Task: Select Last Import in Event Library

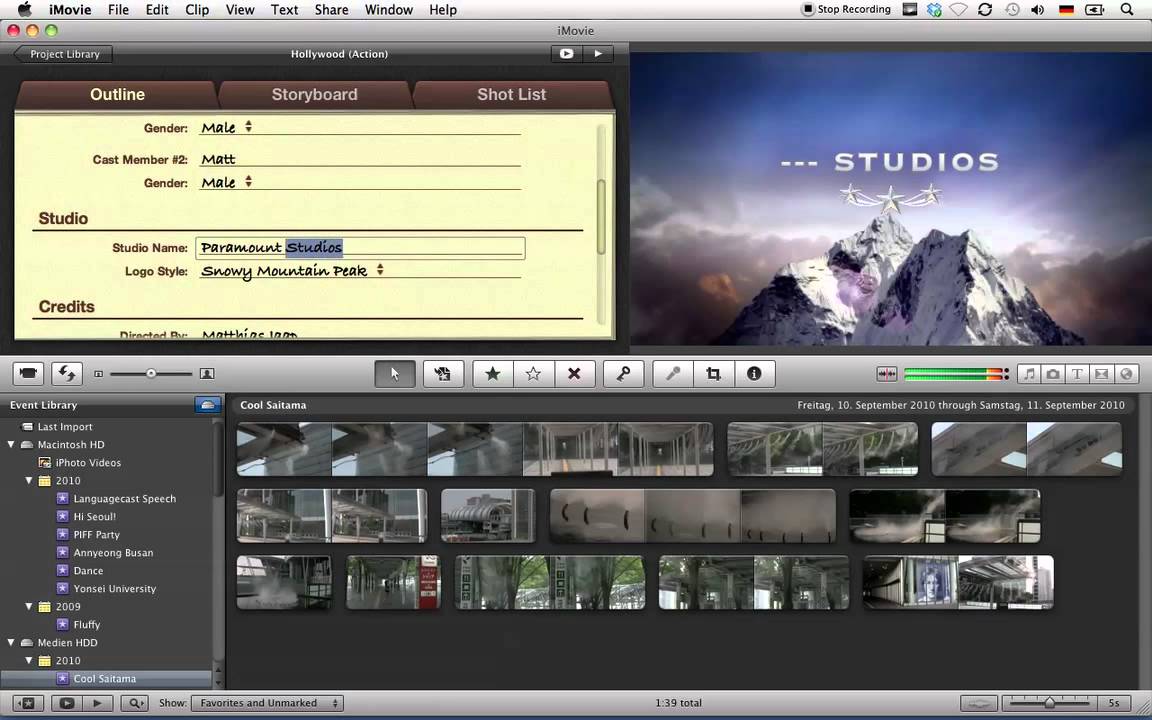Action: (x=65, y=427)
